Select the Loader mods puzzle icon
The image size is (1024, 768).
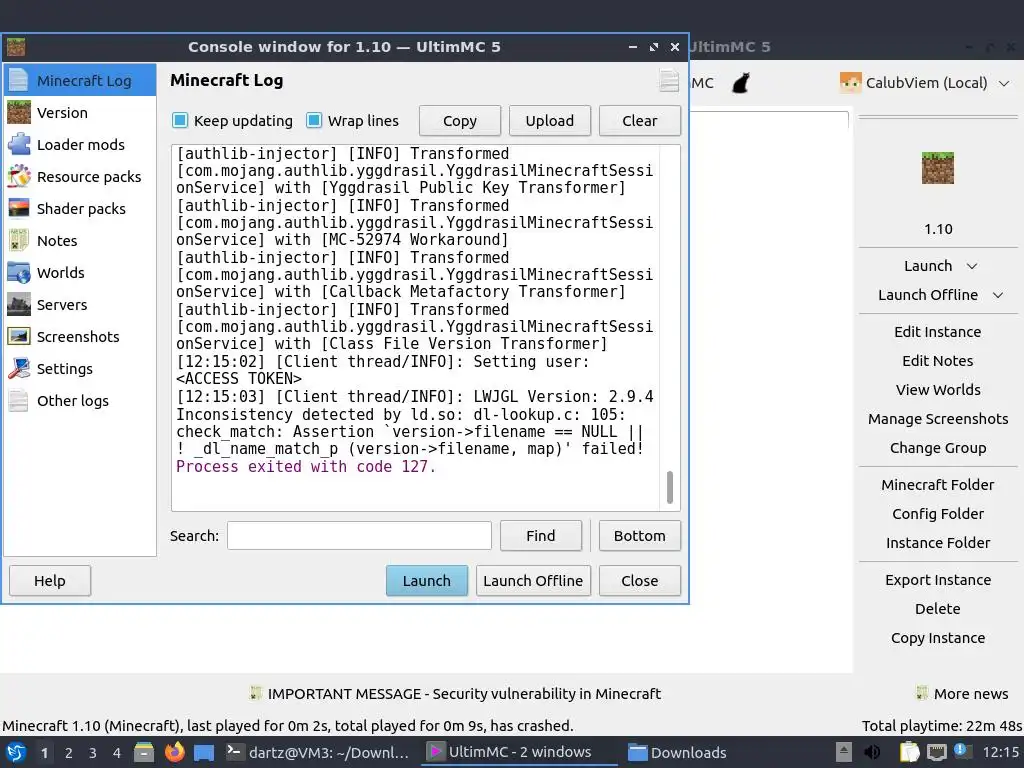[x=19, y=144]
